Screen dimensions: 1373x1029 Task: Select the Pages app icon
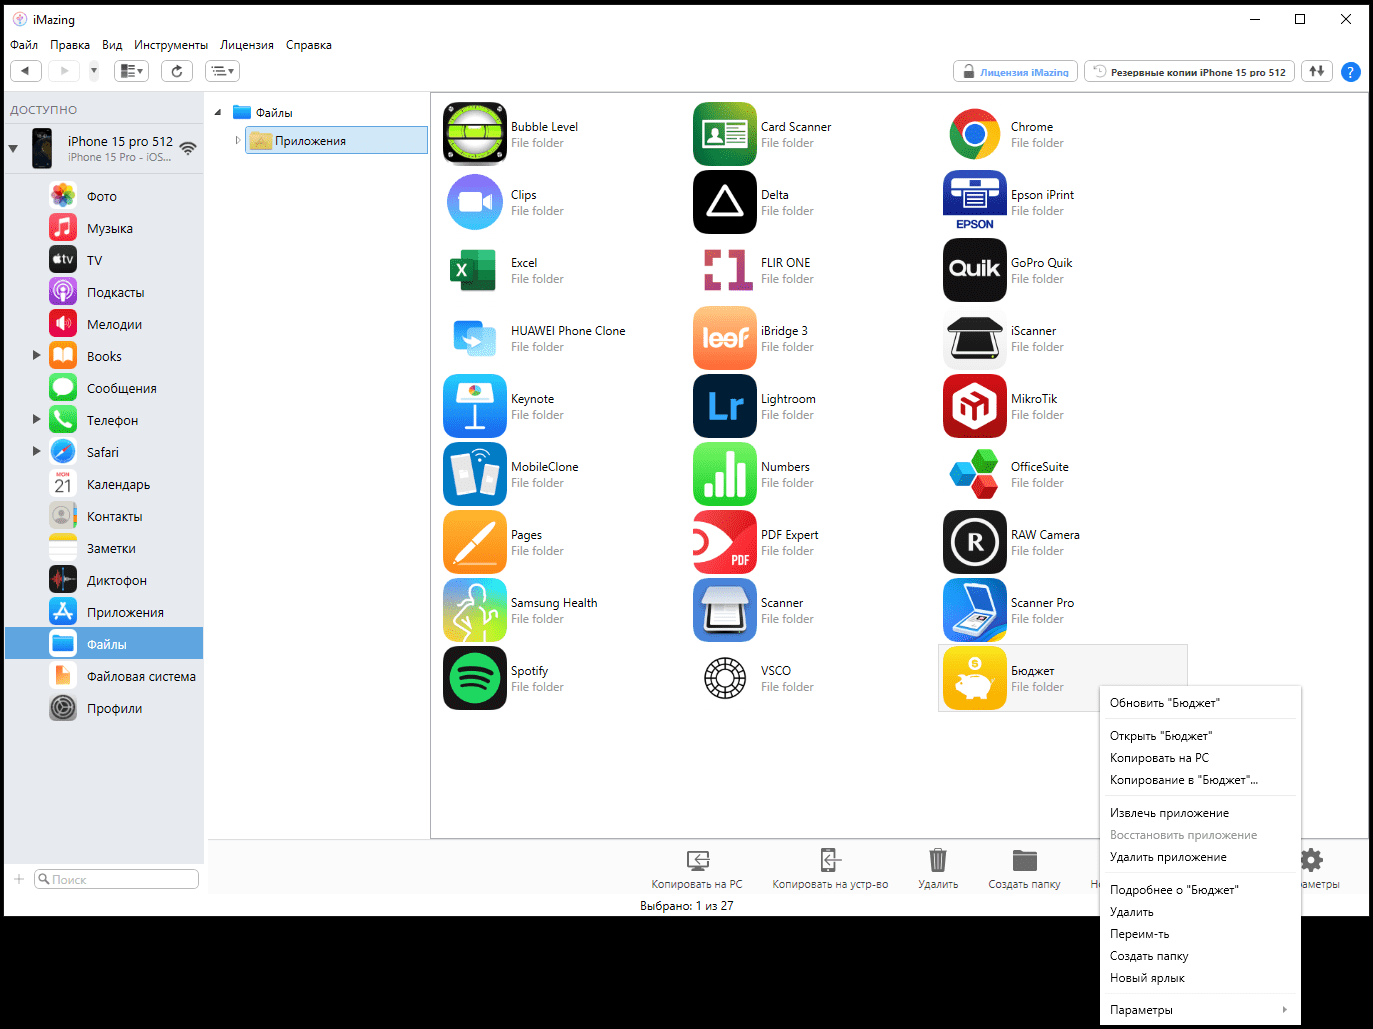[475, 542]
